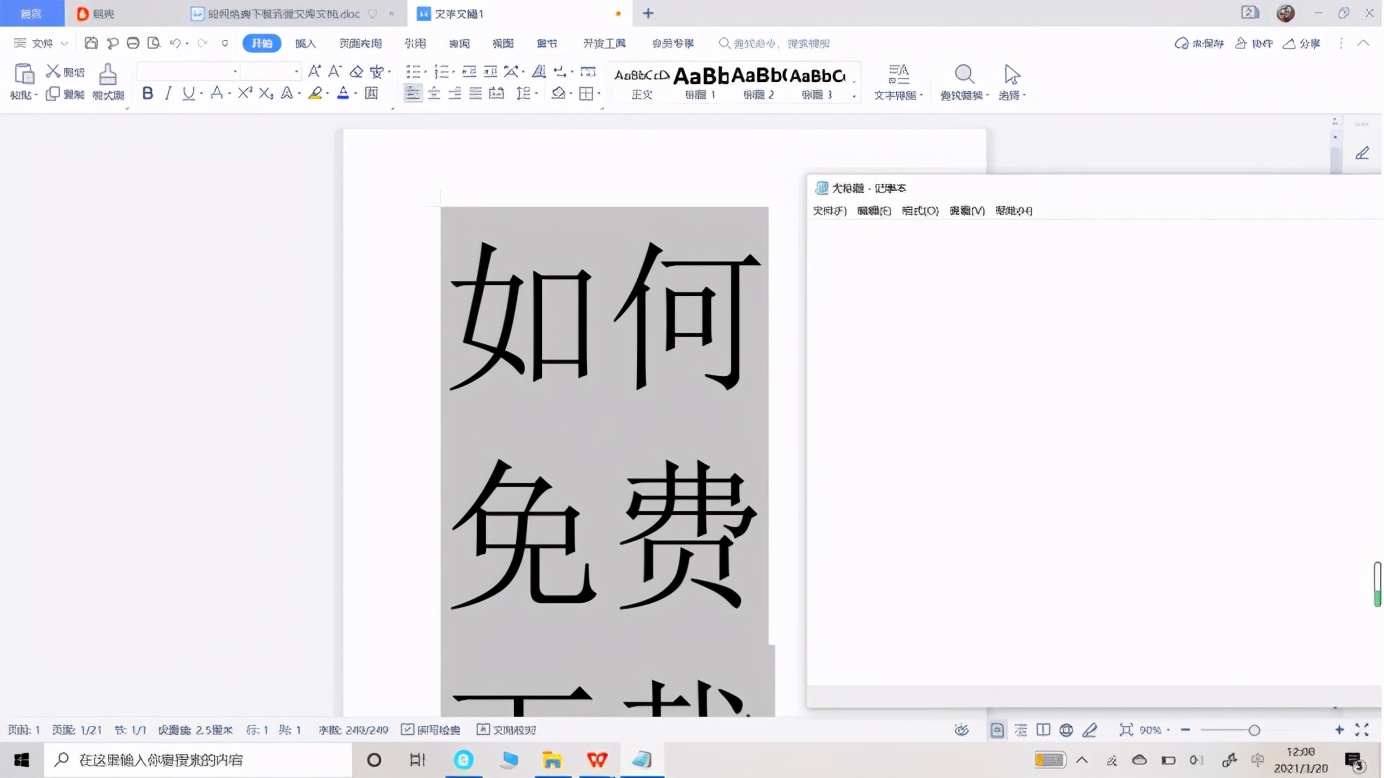This screenshot has height=778, width=1384.
Task: Open the Find and Replace tool
Action: [x=963, y=82]
